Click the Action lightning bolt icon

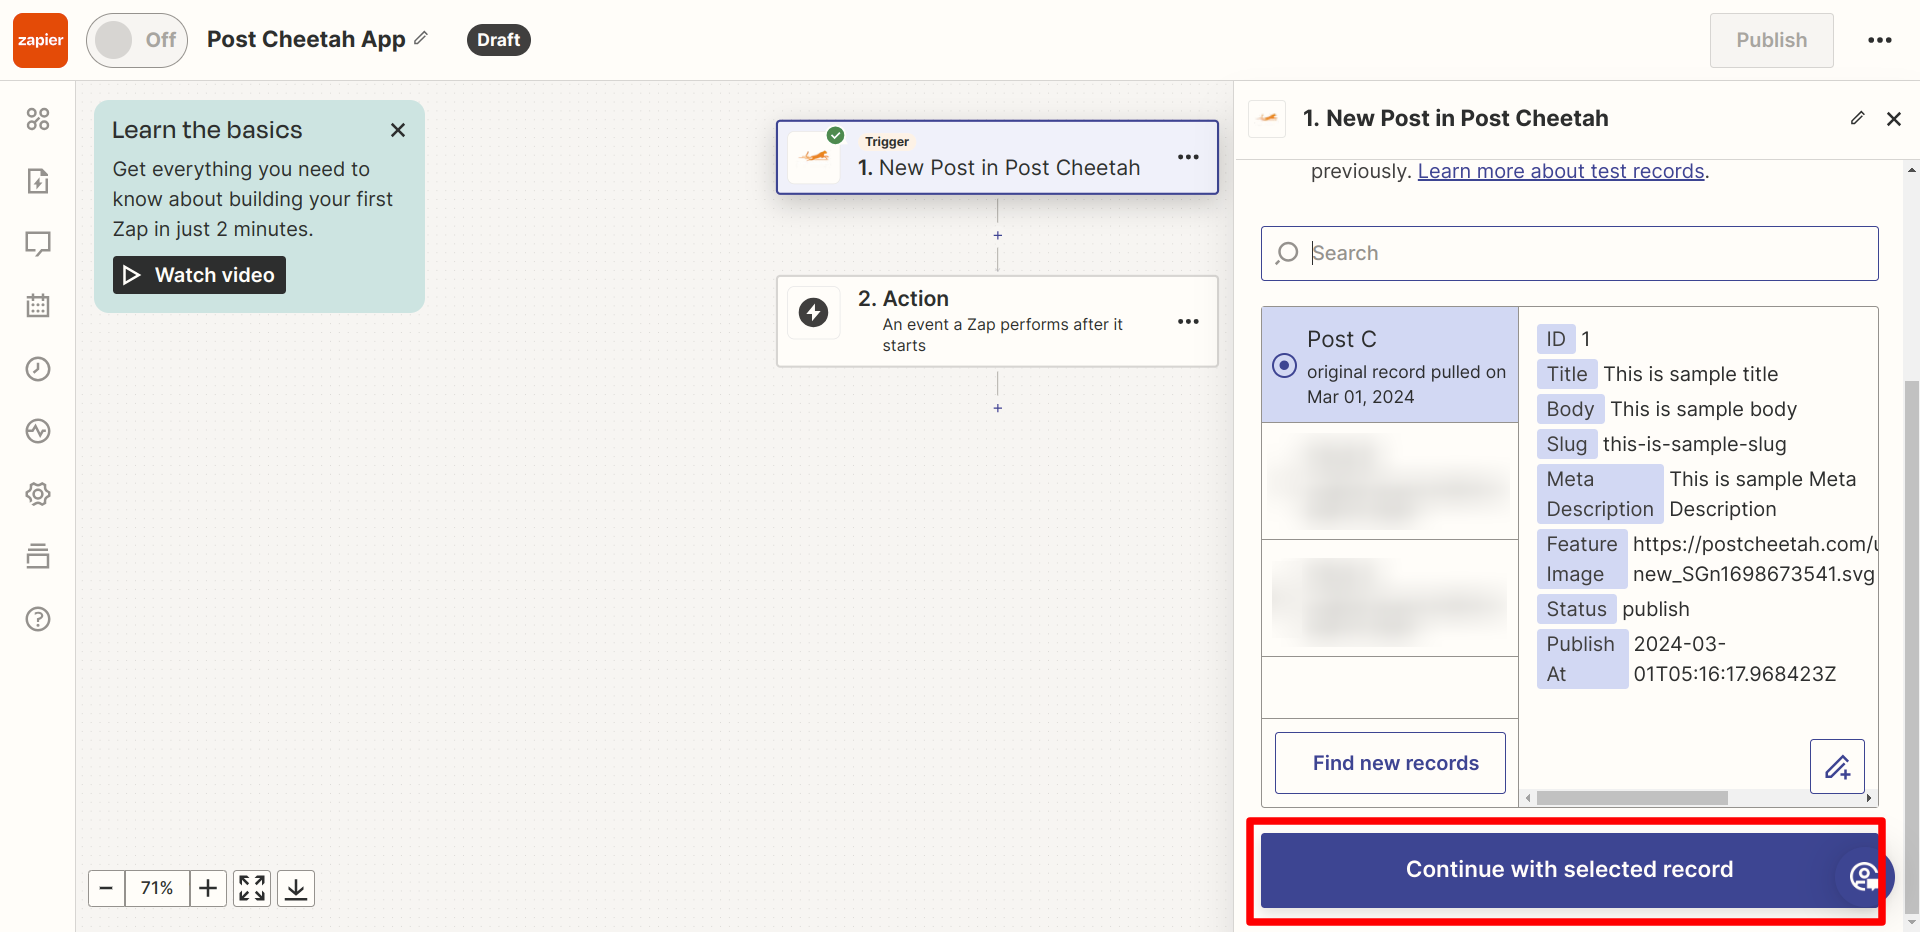[813, 312]
